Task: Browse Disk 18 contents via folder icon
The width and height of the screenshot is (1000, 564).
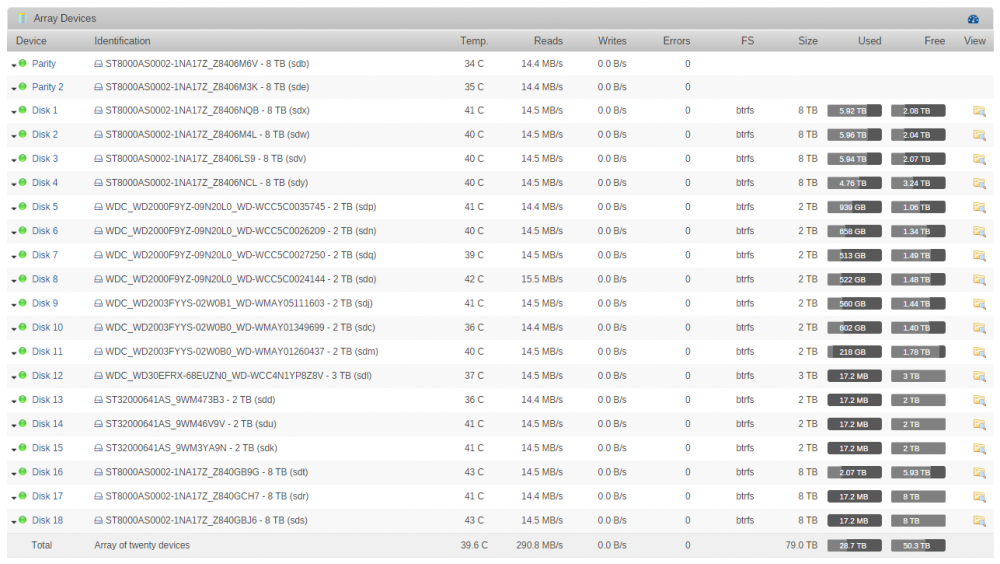Action: [x=979, y=521]
